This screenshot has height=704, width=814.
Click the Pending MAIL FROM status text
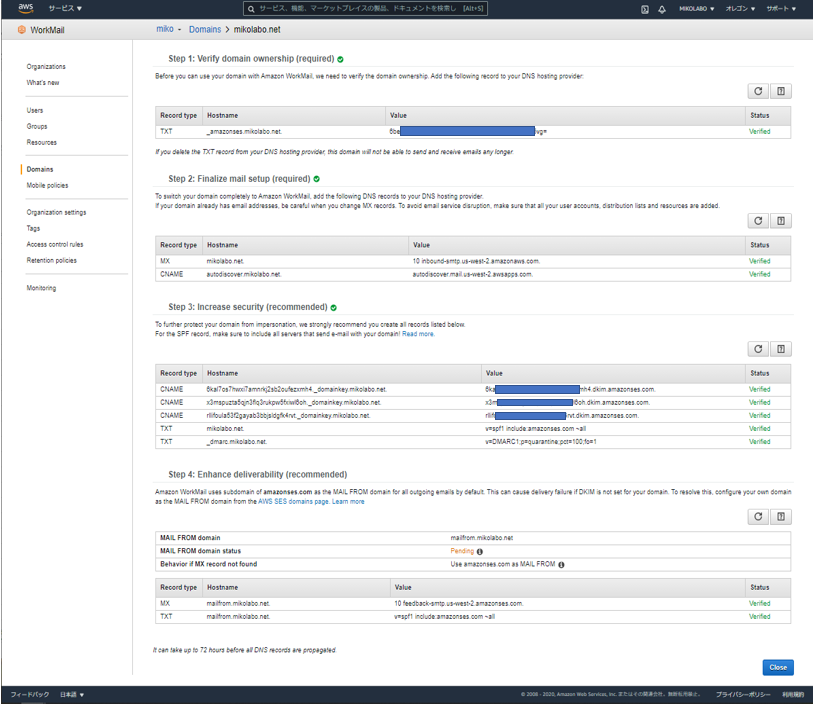pyautogui.click(x=462, y=551)
